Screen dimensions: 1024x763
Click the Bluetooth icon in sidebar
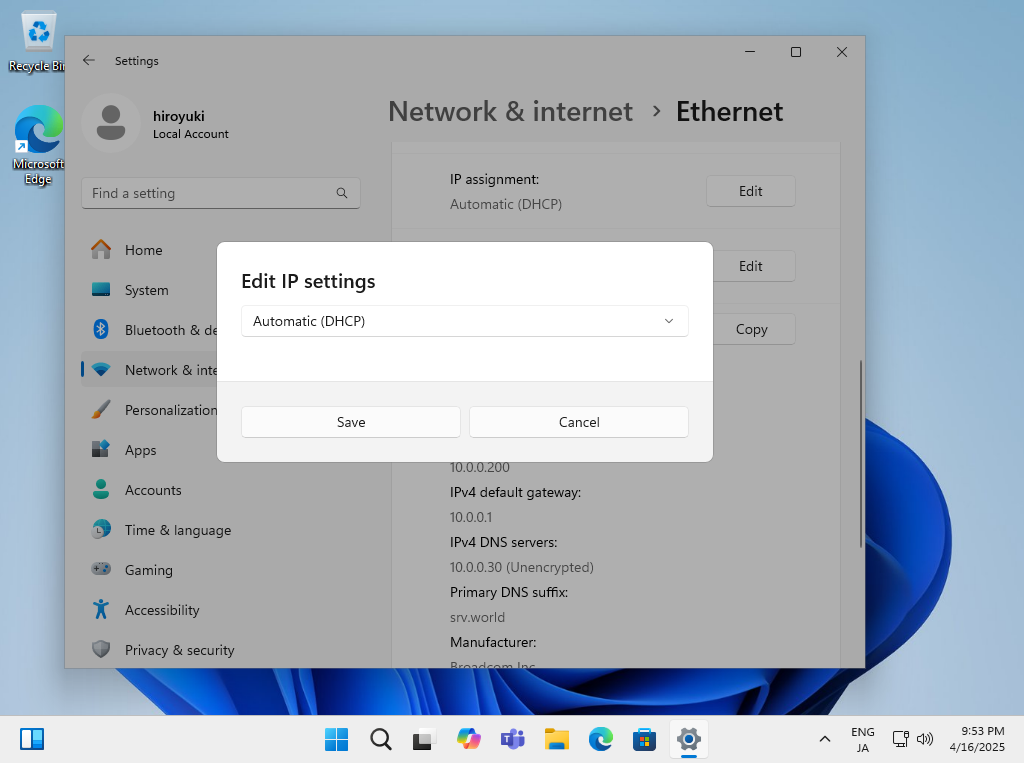click(101, 329)
